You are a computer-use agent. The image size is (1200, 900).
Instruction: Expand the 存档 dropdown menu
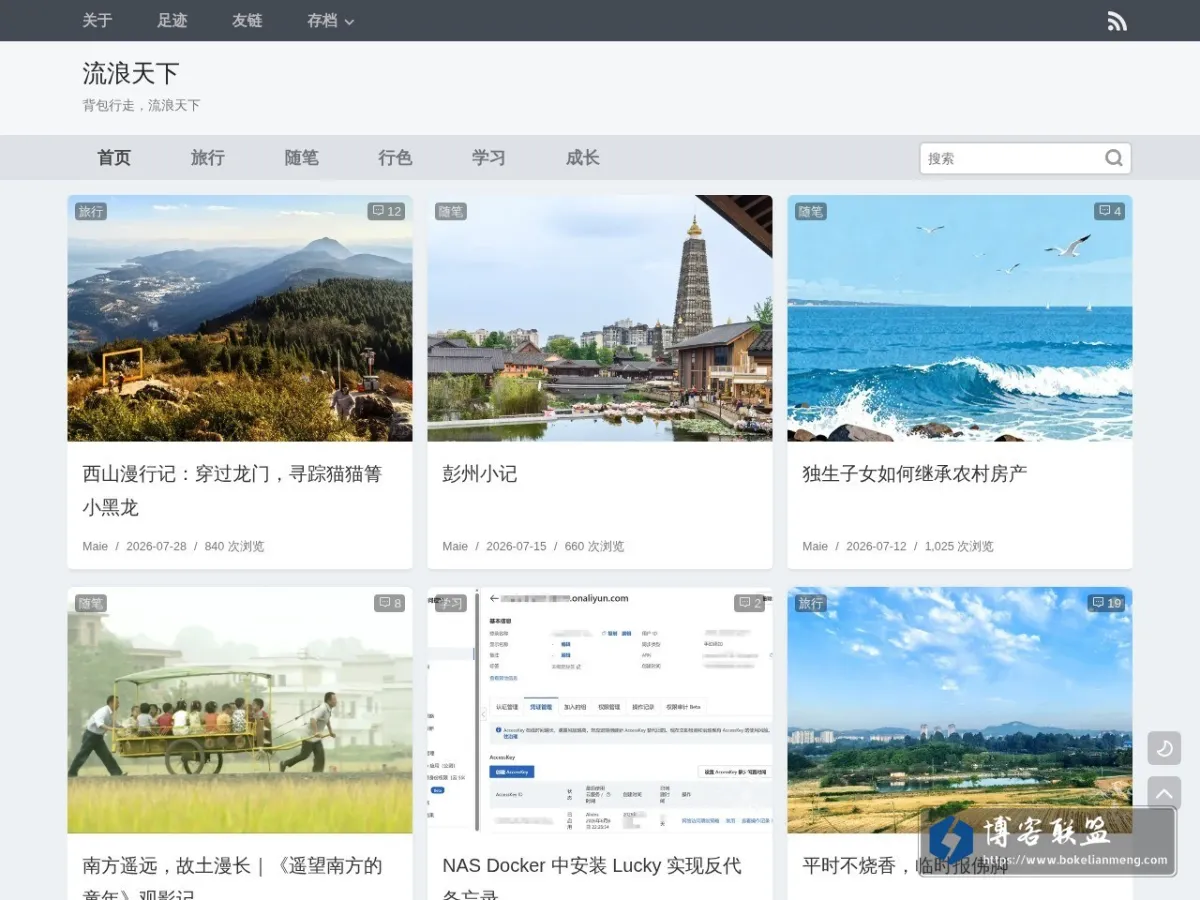pos(330,20)
